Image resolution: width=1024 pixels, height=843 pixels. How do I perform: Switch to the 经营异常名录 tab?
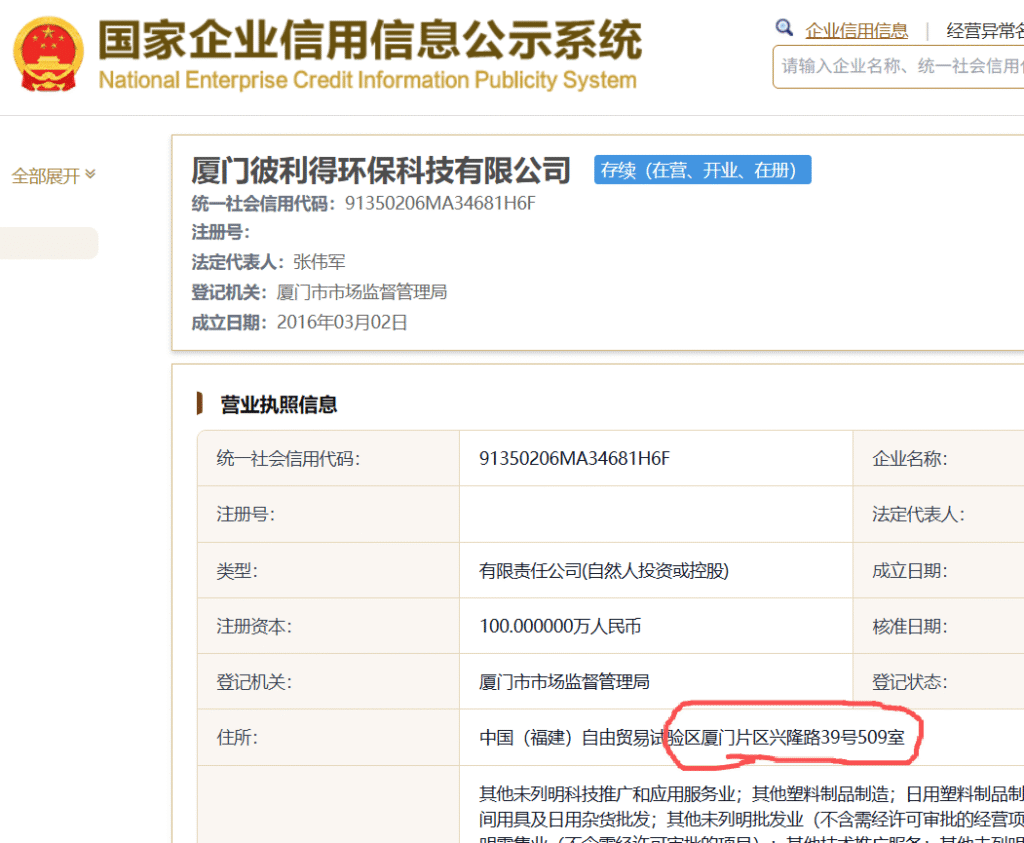[985, 31]
